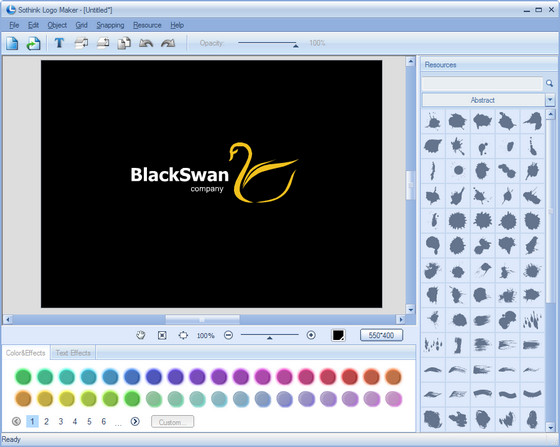Click the zoom out minus icon

228,335
